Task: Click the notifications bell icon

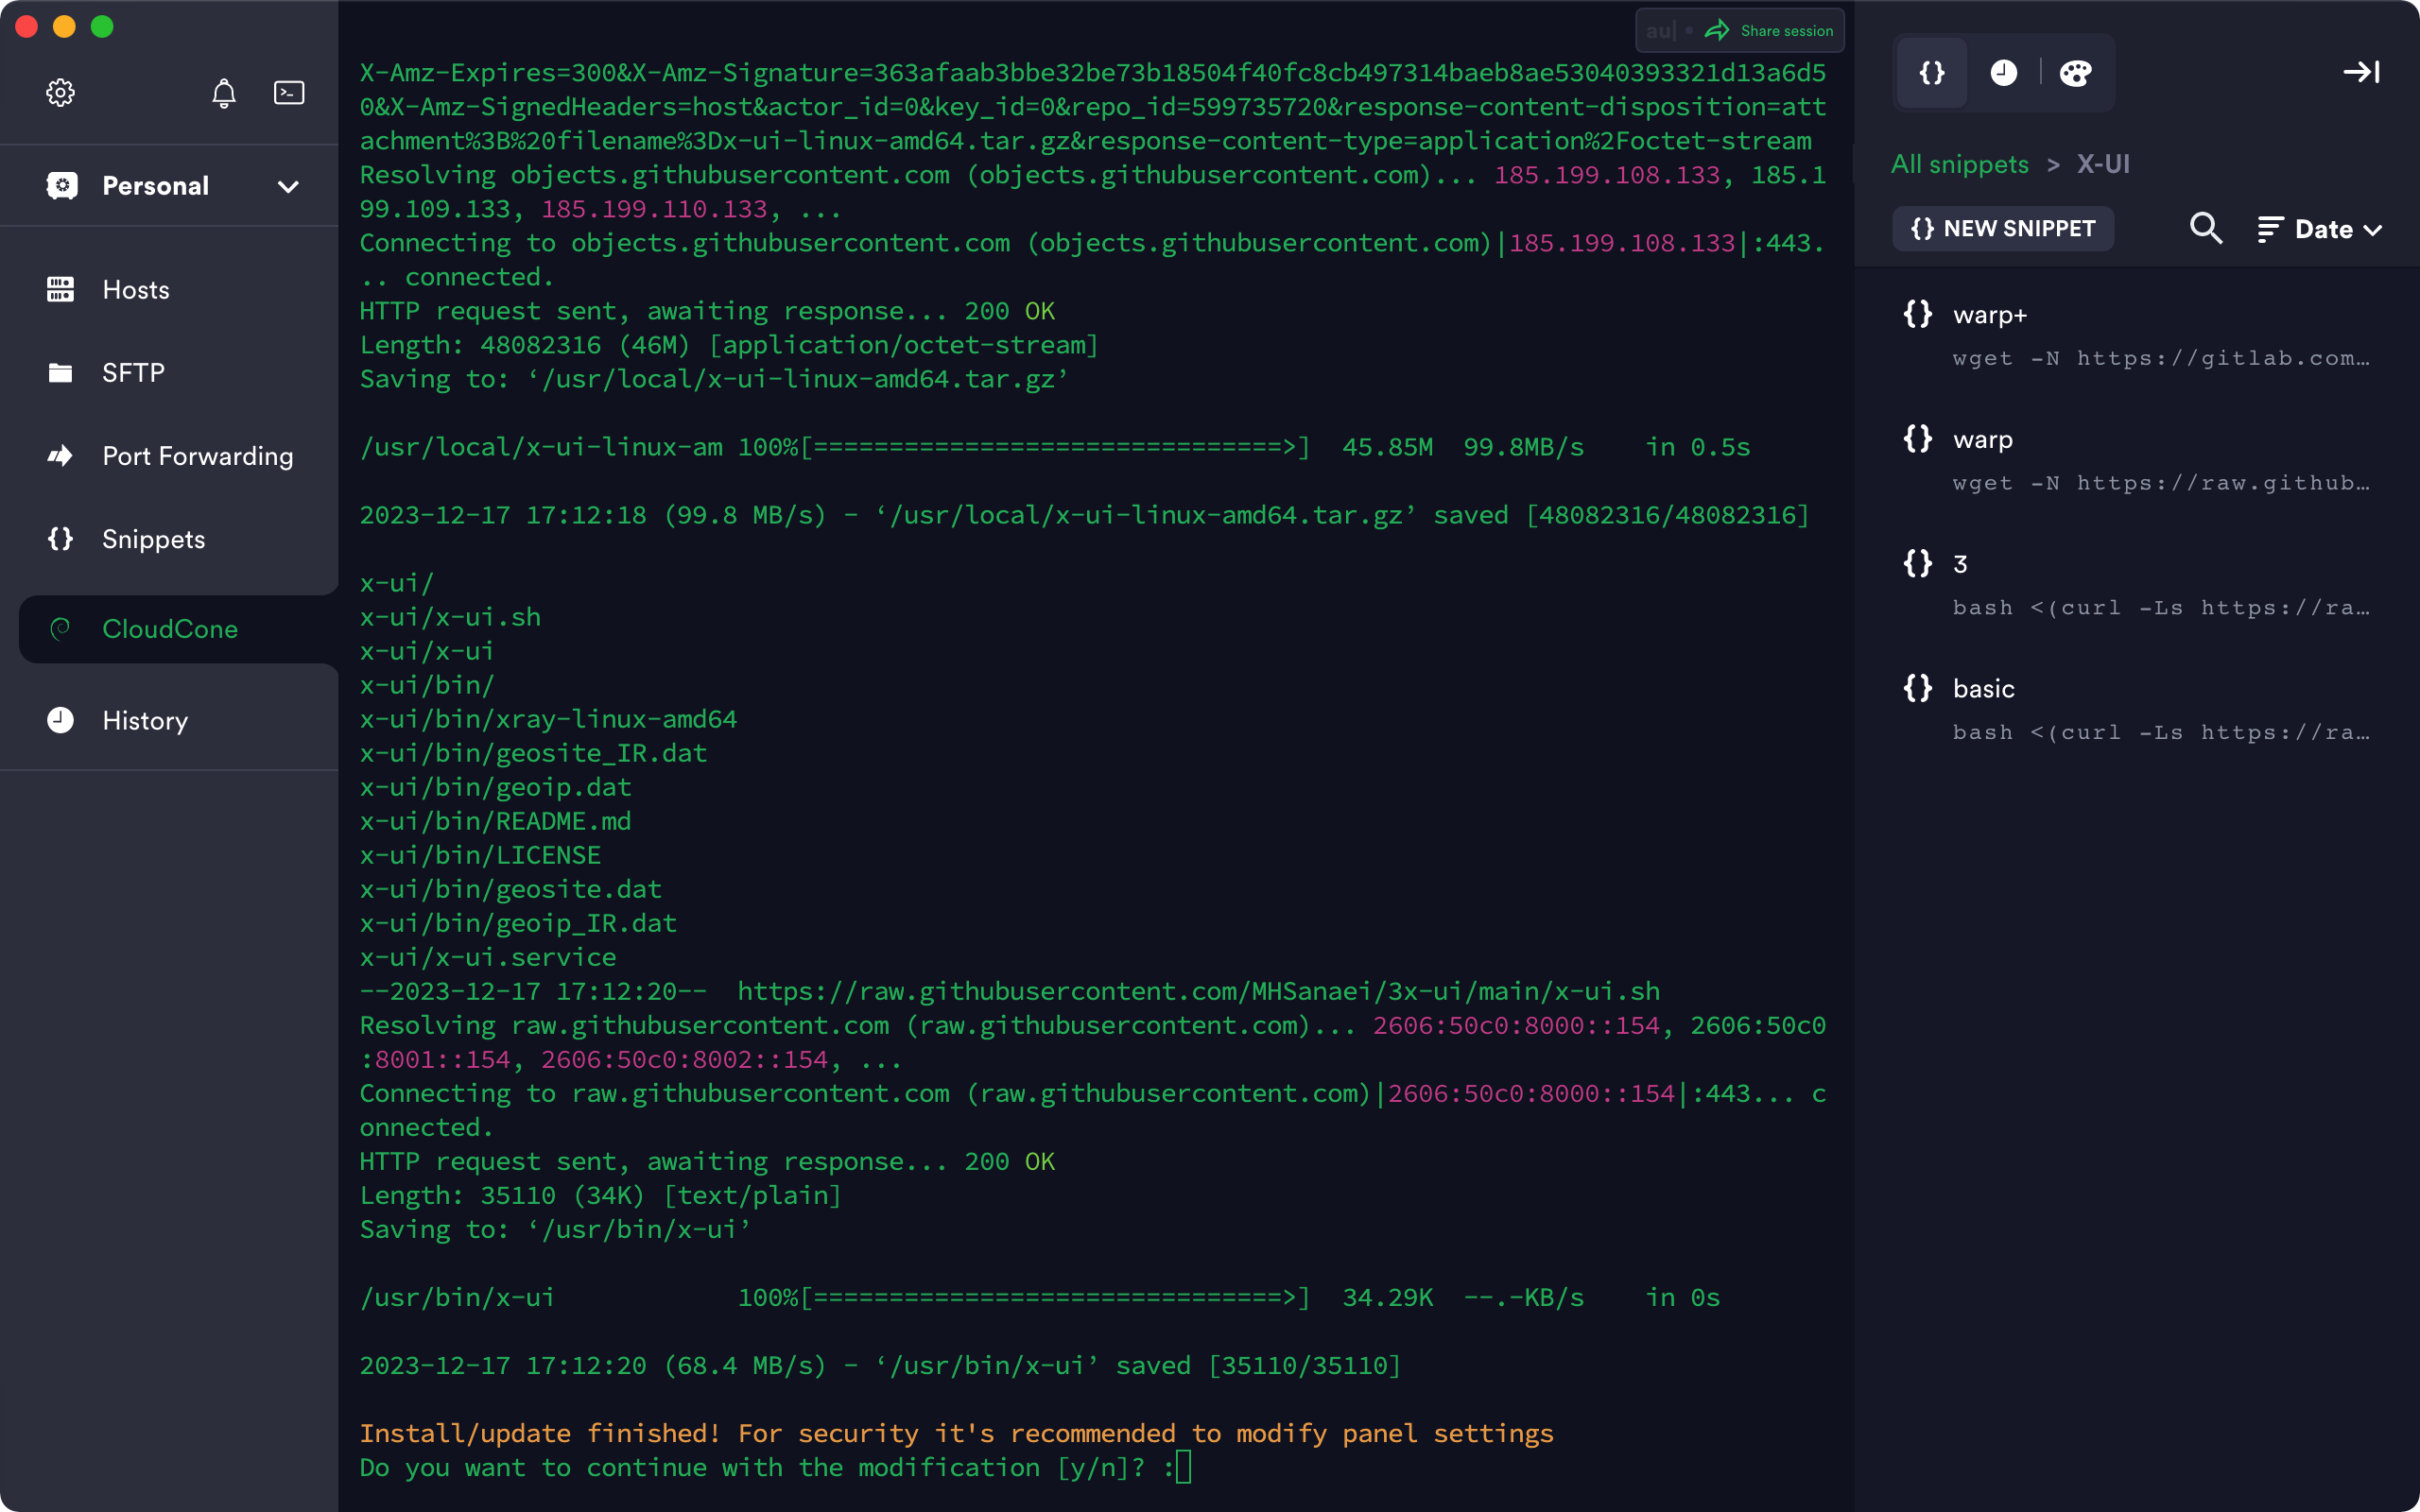Action: tap(224, 93)
